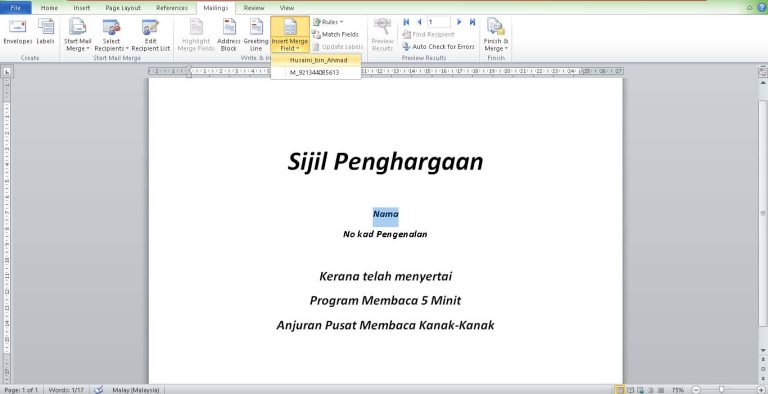Screen dimensions: 768x394
Task: Open the Envelopes tool
Action: [x=18, y=32]
